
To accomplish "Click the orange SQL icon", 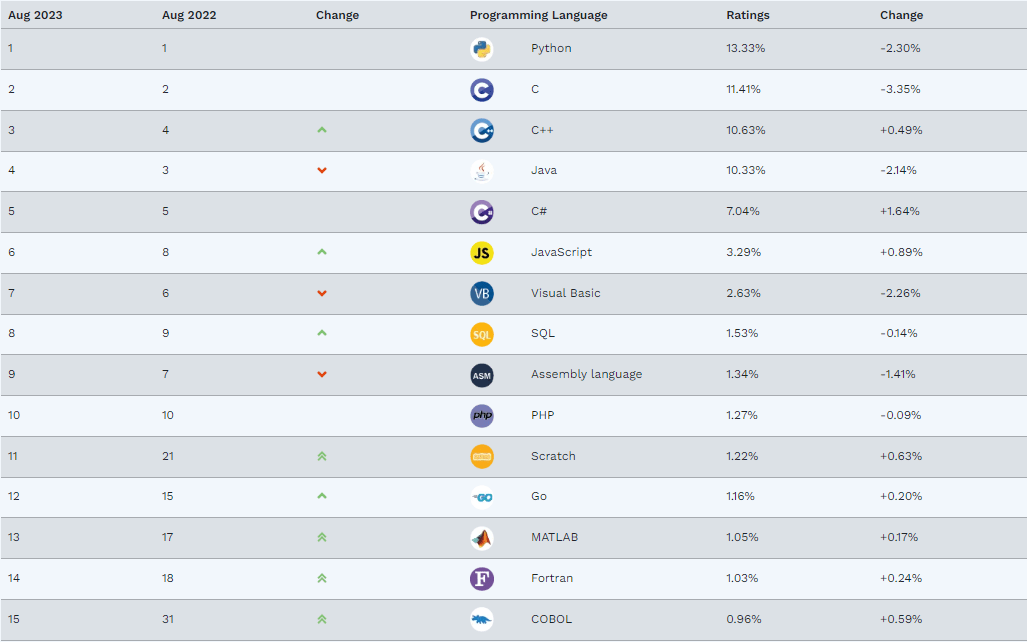I will (x=482, y=334).
